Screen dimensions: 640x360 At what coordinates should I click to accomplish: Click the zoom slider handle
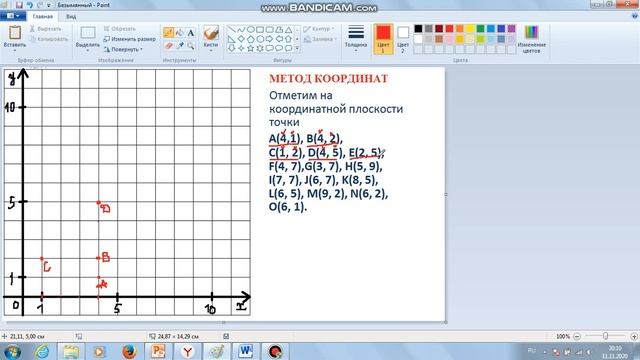606,336
